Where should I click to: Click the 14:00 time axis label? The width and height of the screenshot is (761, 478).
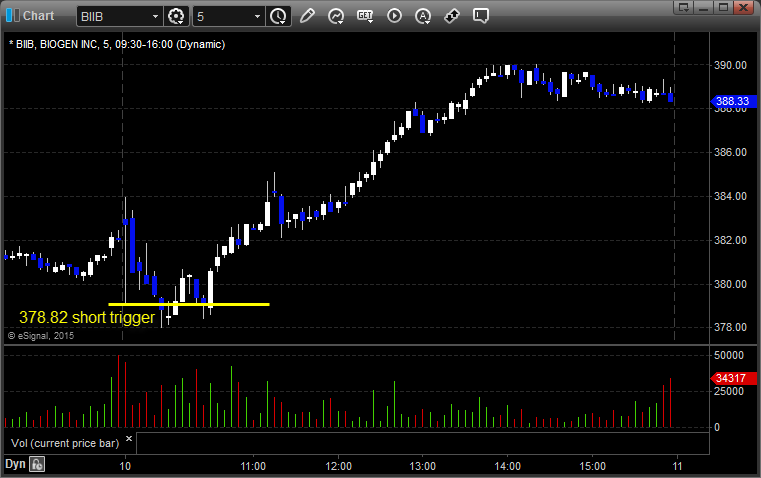[x=508, y=466]
